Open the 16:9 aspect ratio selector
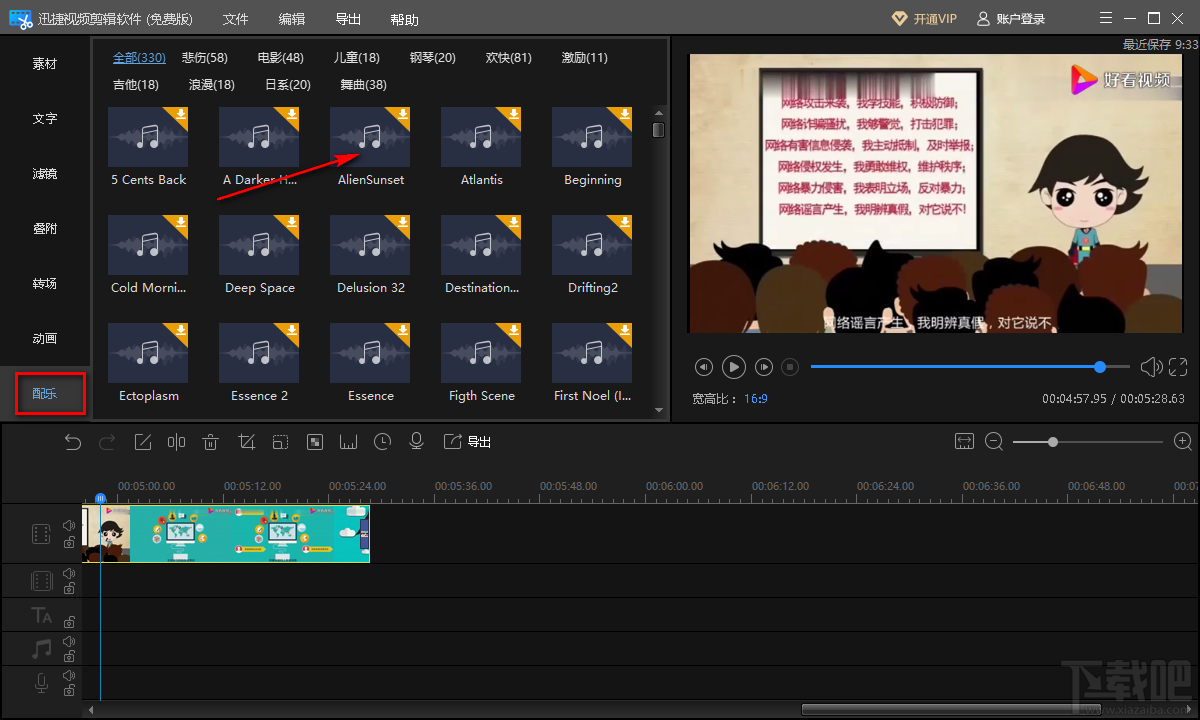This screenshot has height=720, width=1200. pyautogui.click(x=755, y=398)
